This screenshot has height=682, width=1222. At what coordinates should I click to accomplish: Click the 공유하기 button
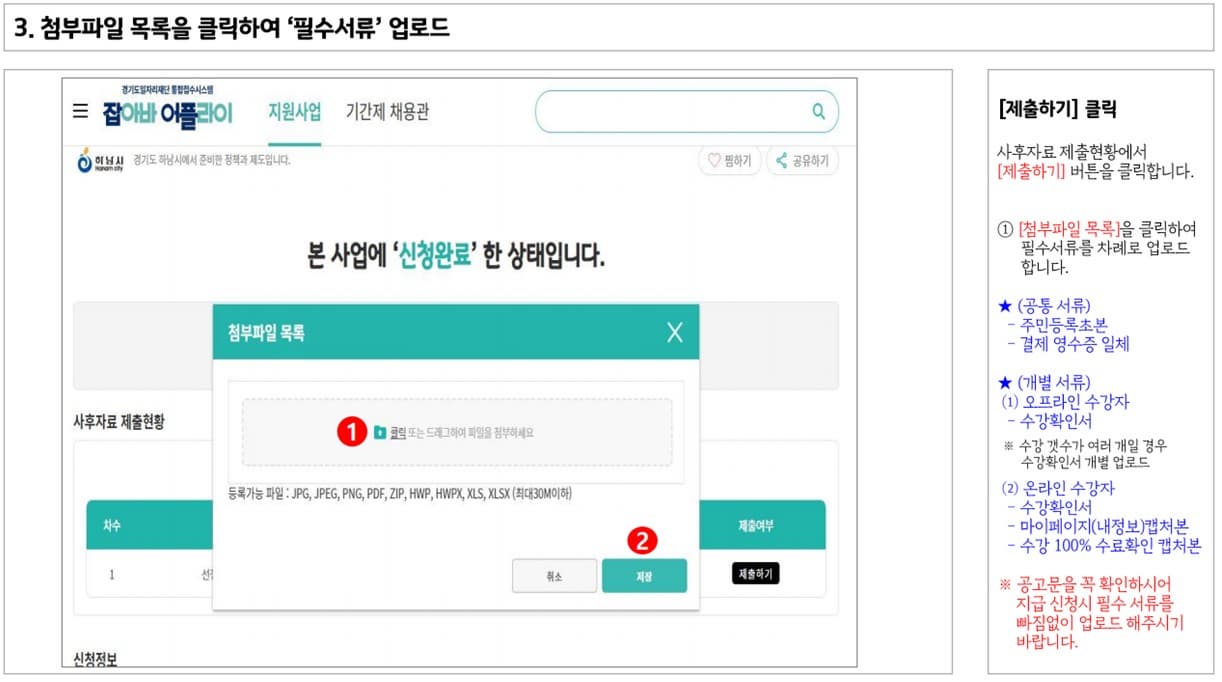click(x=800, y=160)
